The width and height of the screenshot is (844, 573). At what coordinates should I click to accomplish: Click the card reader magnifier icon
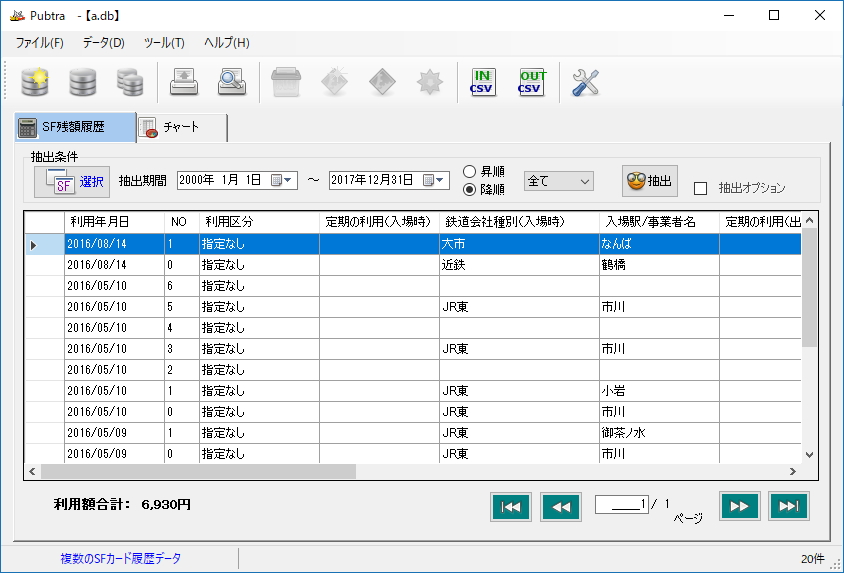tap(232, 82)
